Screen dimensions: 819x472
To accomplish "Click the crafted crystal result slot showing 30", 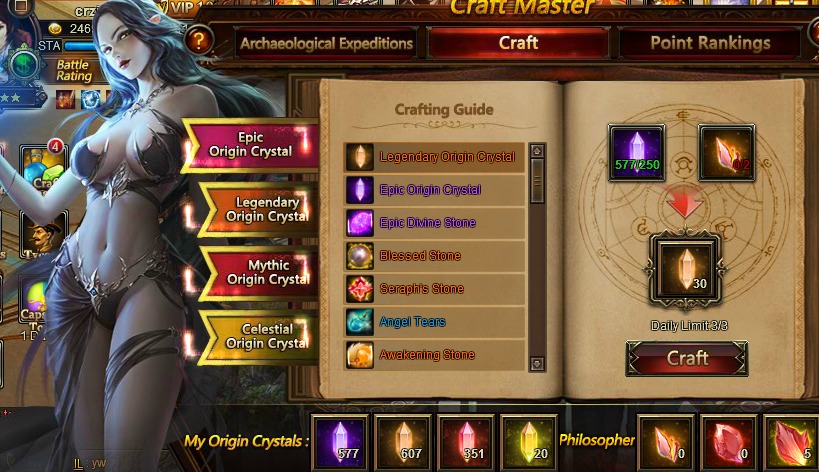I will click(x=685, y=269).
